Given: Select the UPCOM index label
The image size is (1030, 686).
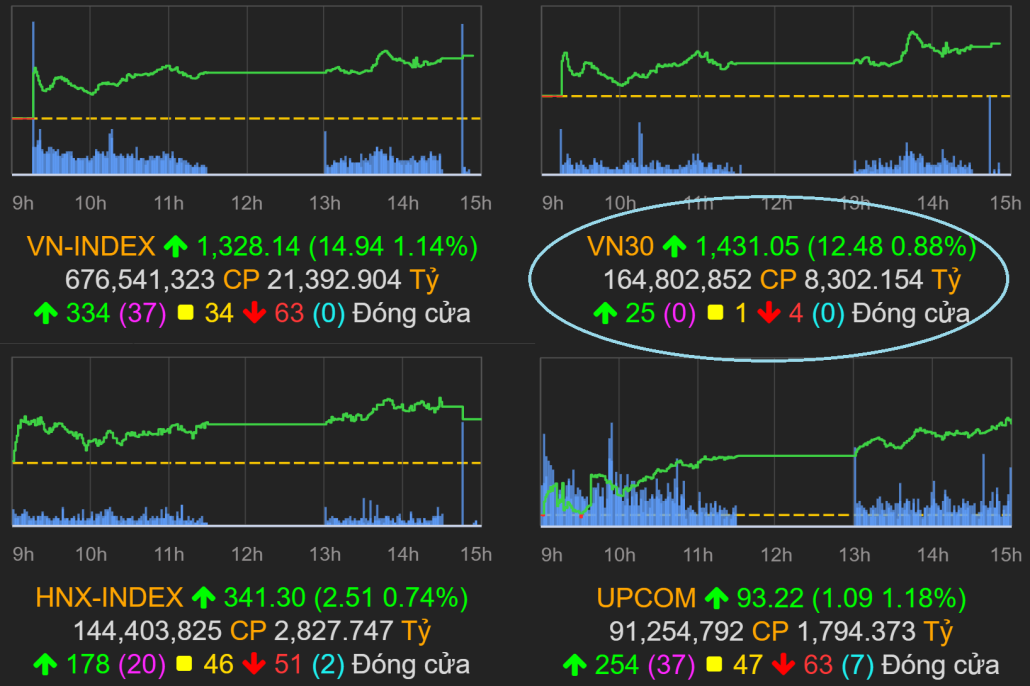Looking at the screenshot, I should (x=646, y=599).
